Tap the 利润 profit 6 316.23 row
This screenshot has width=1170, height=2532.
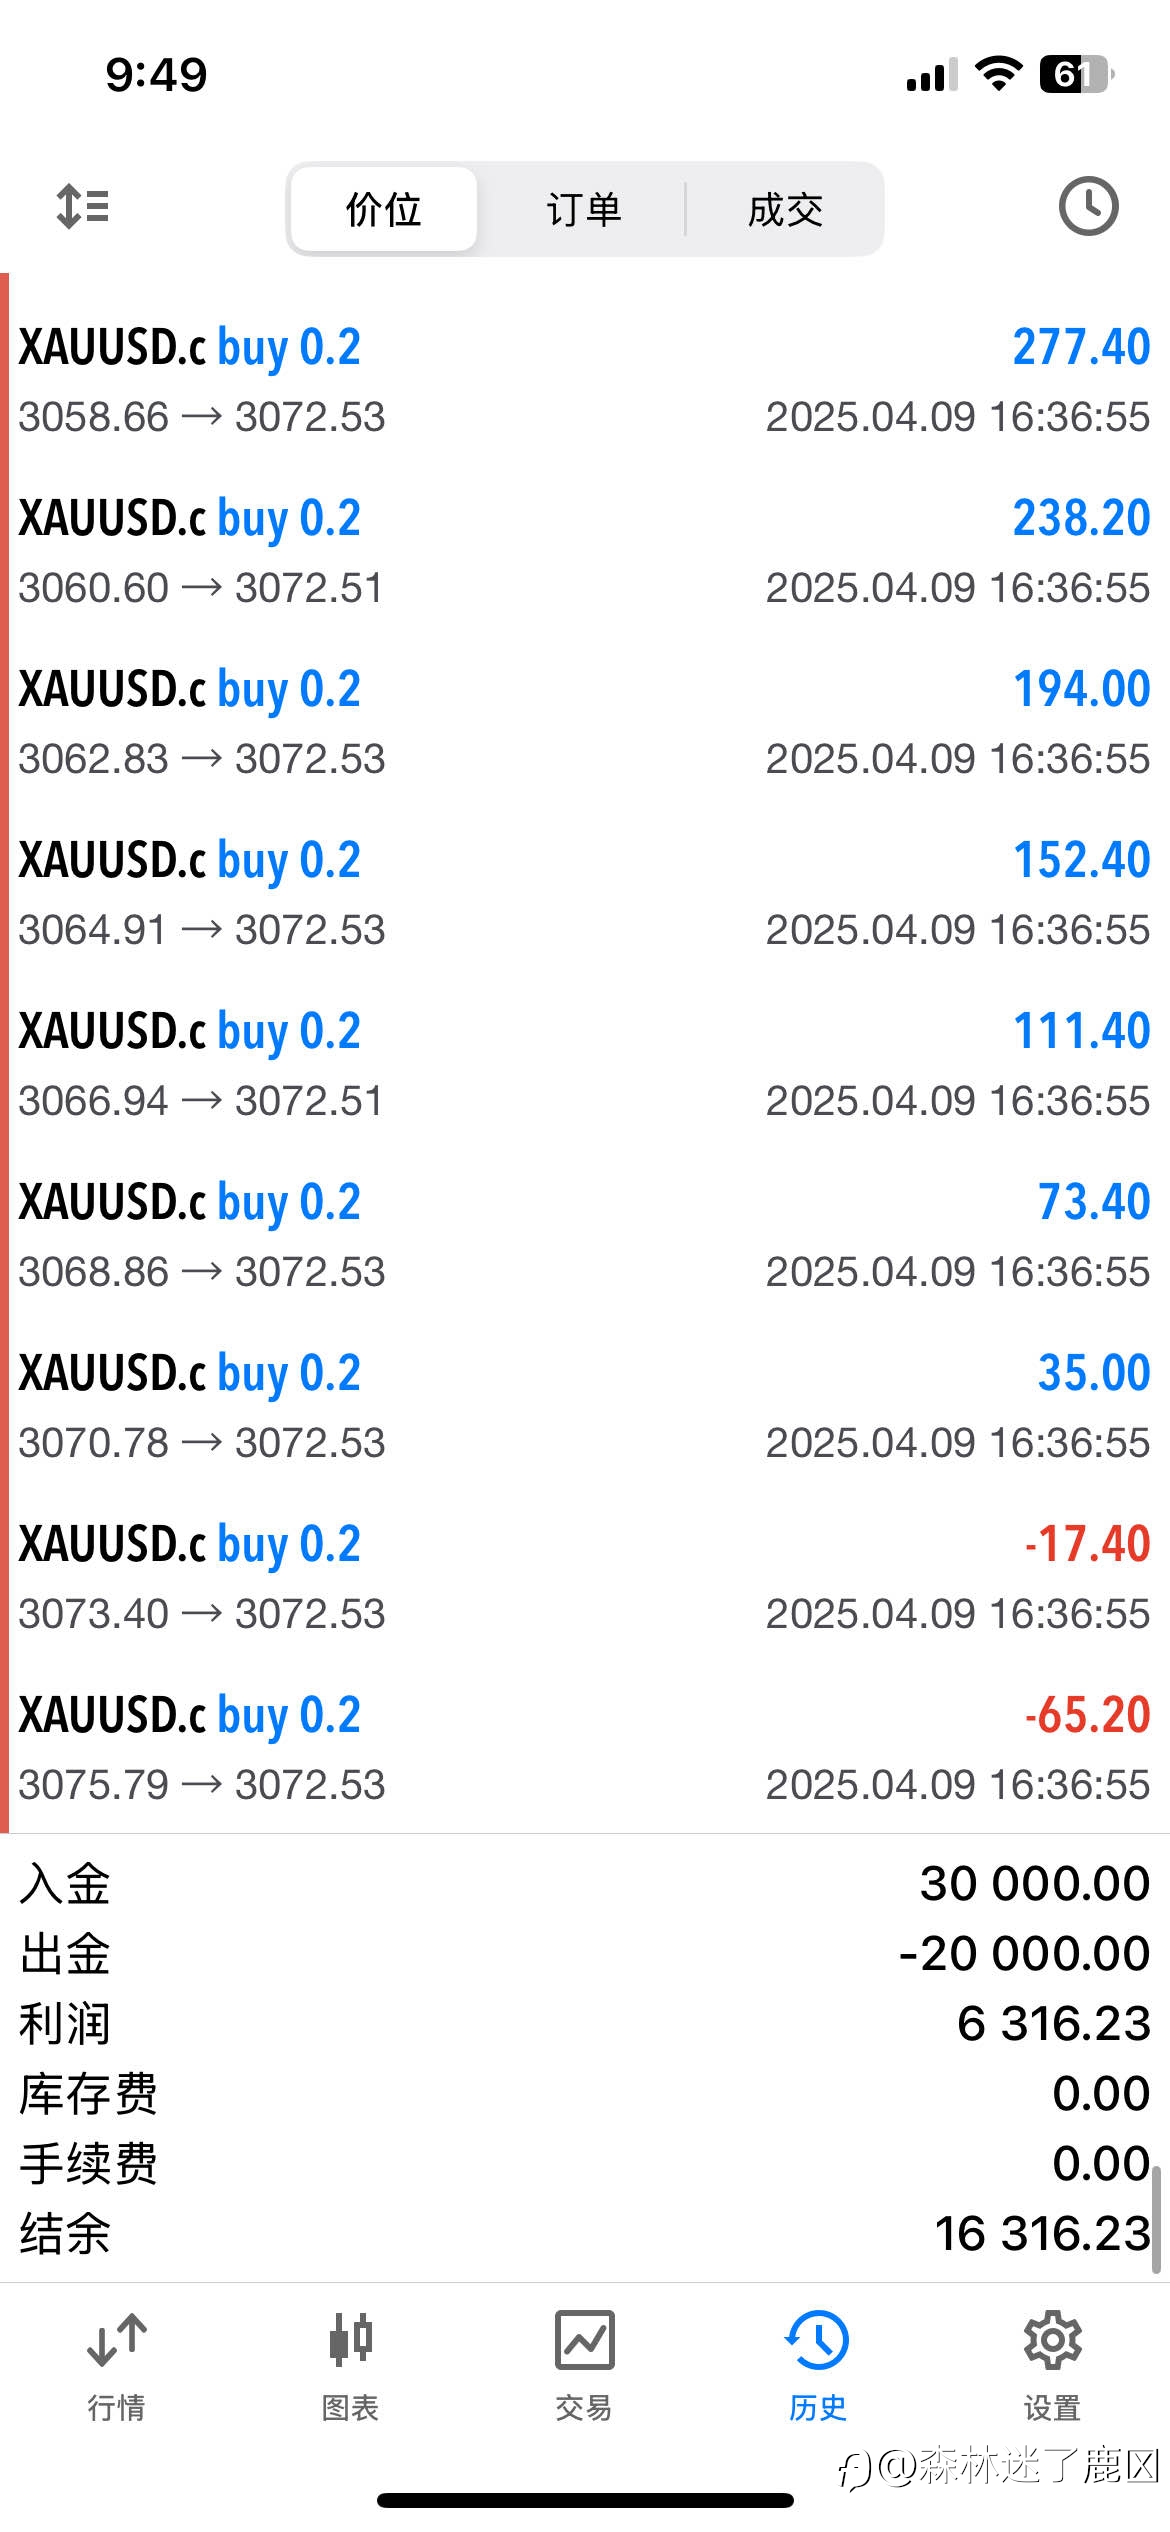[x=585, y=2023]
